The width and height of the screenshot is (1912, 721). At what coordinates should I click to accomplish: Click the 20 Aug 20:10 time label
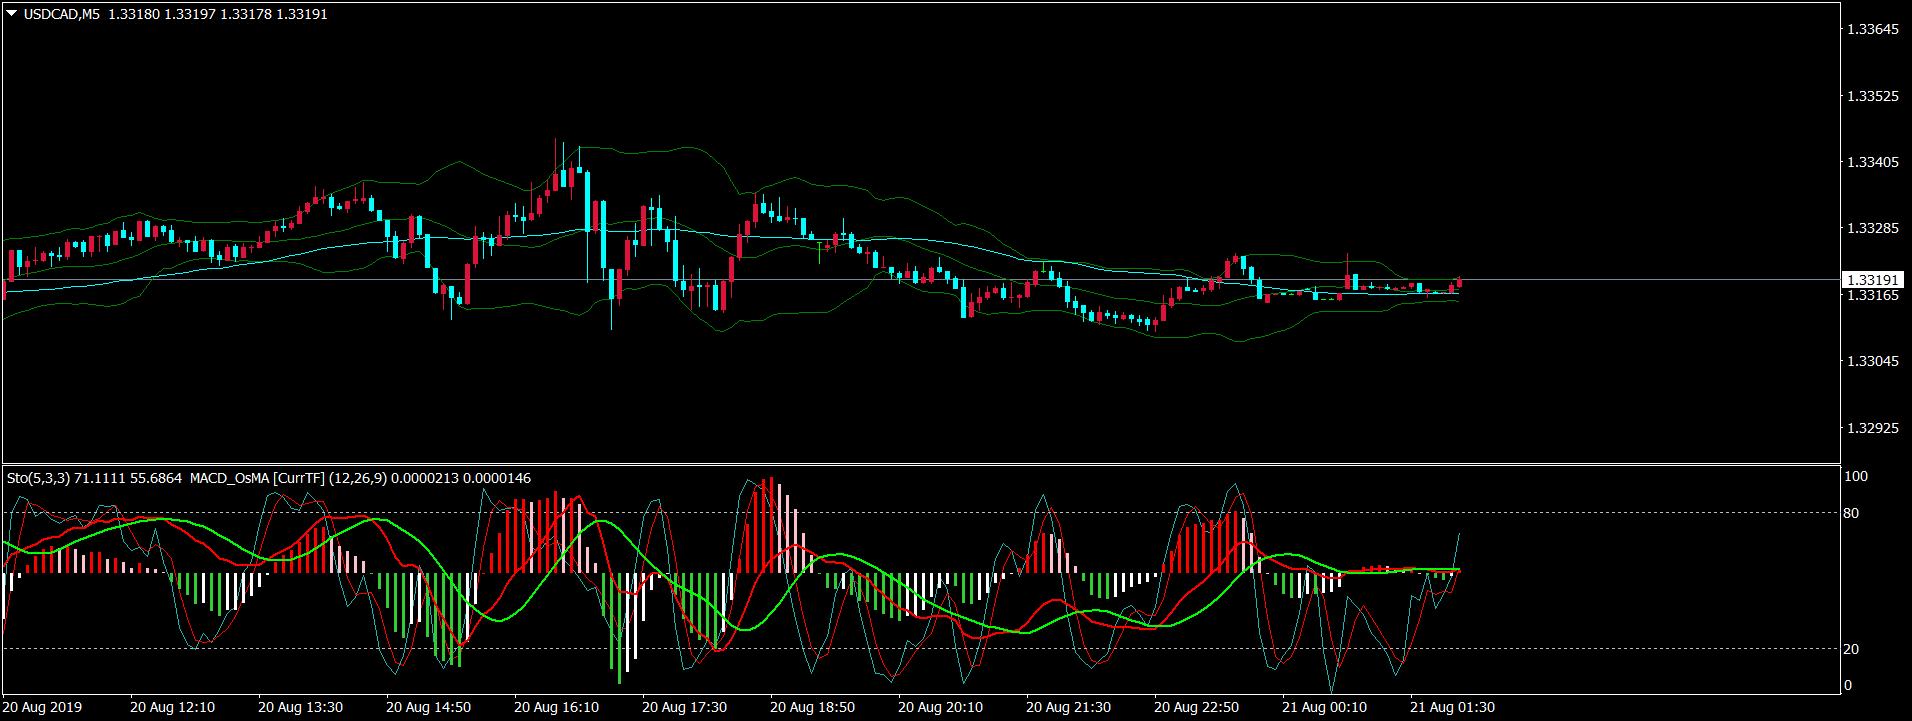pyautogui.click(x=941, y=707)
